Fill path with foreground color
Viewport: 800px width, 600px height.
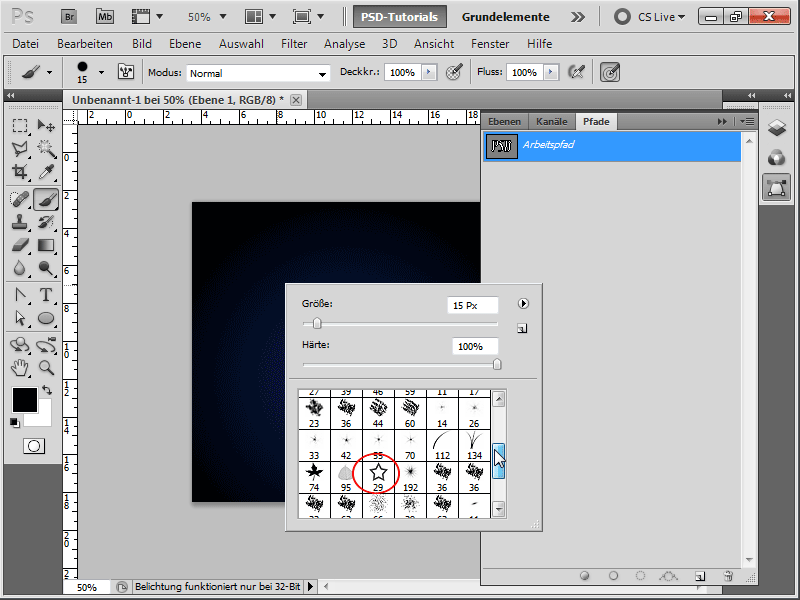[585, 576]
